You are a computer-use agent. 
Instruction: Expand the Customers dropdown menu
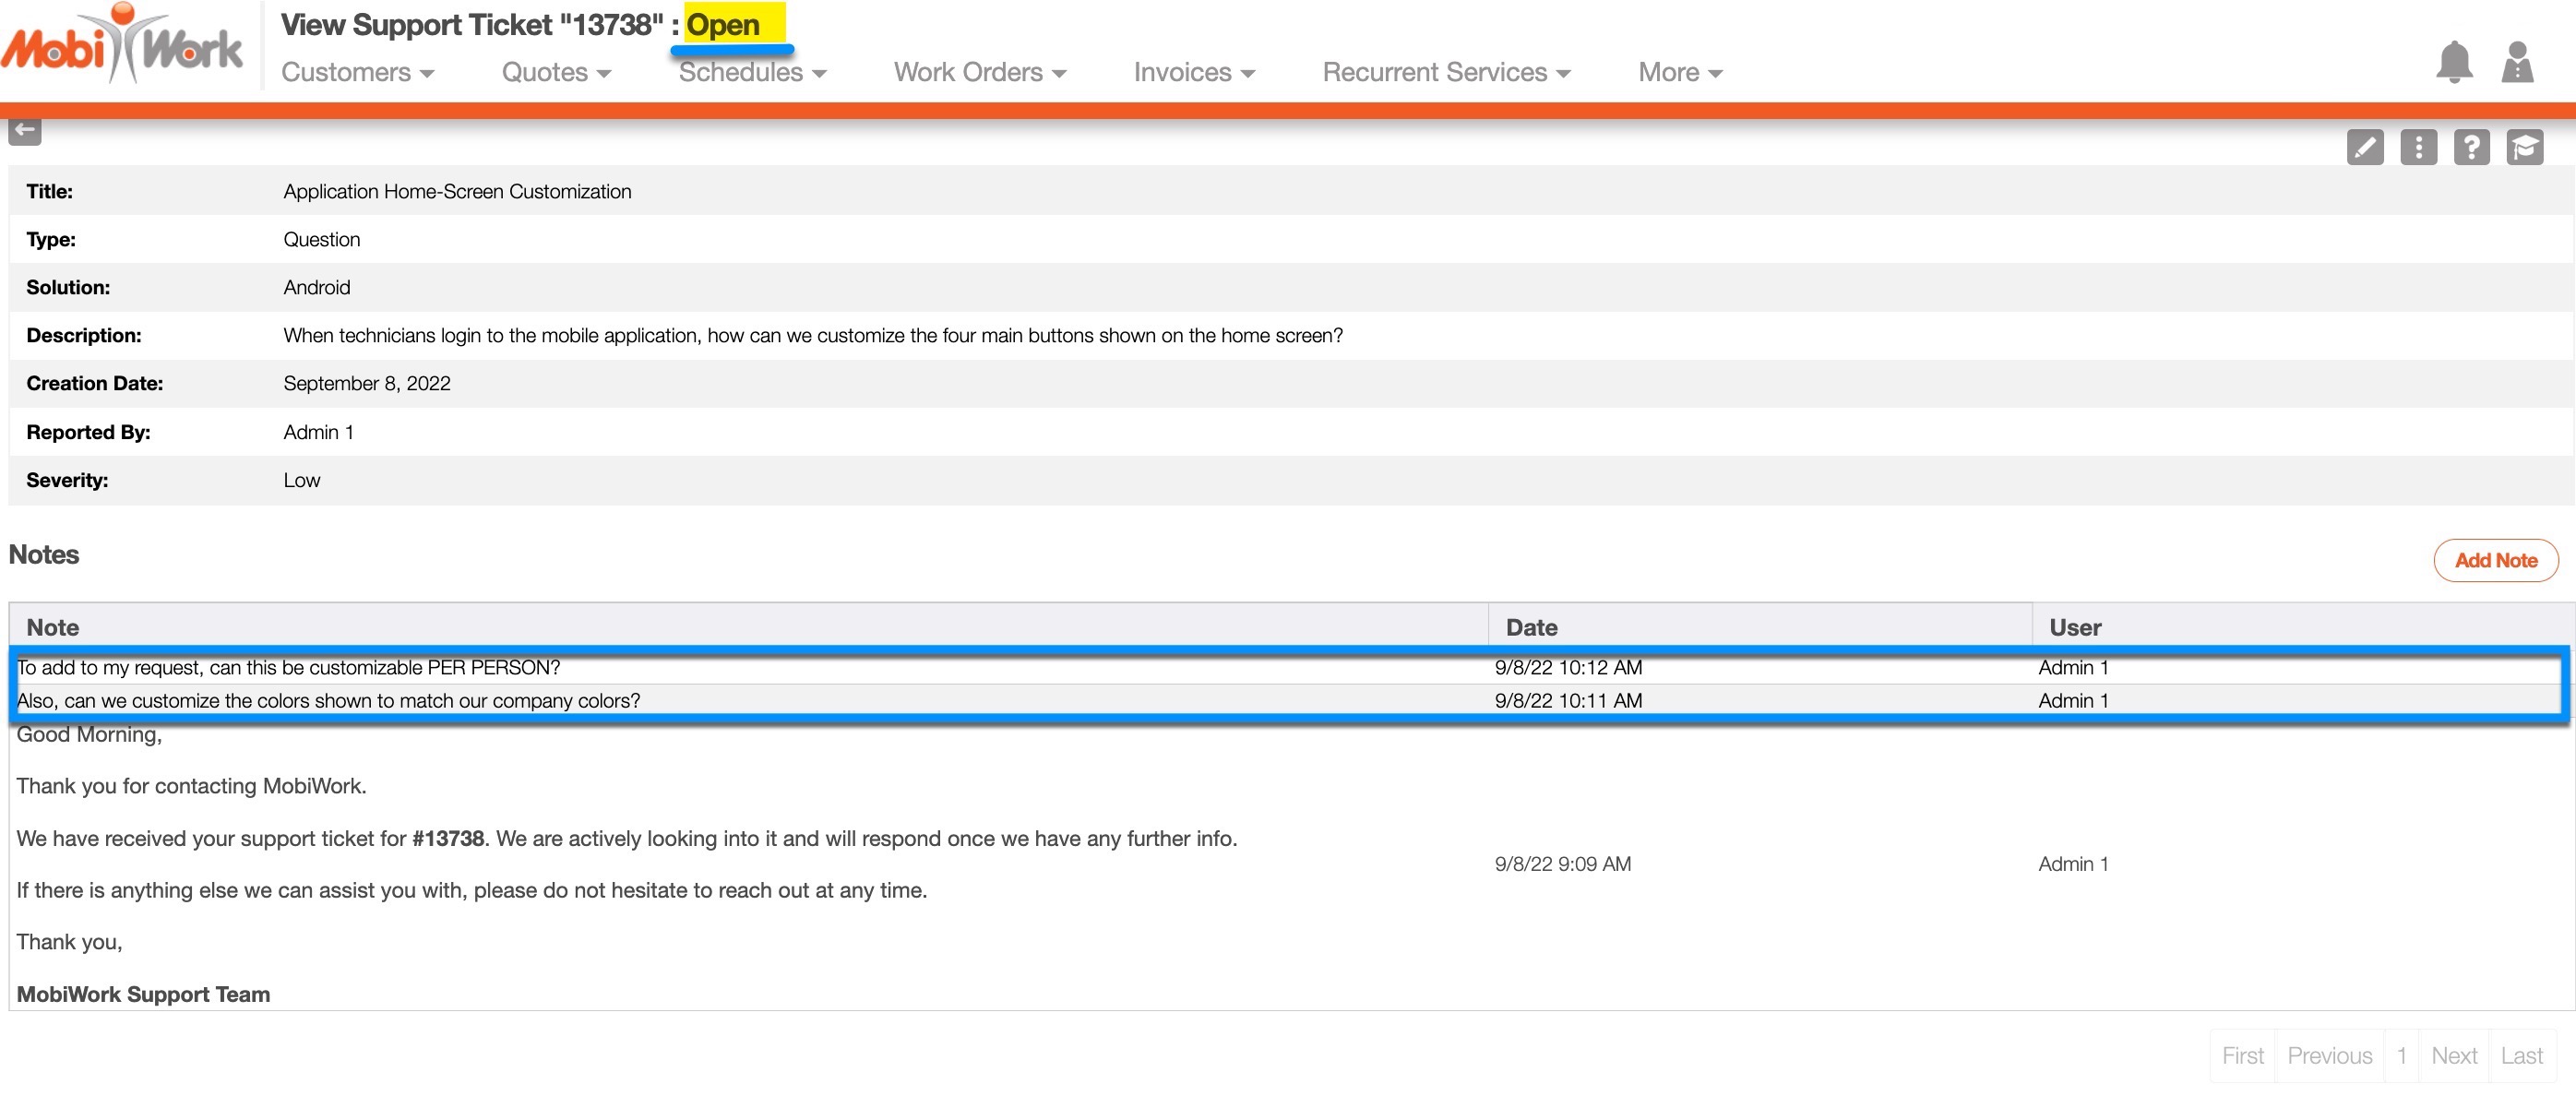point(357,73)
